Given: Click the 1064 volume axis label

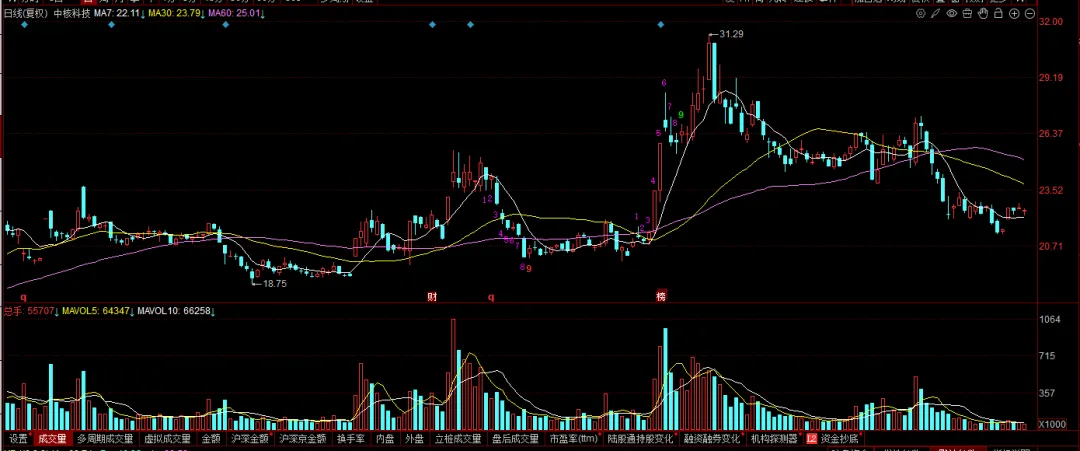Looking at the screenshot, I should [x=1049, y=319].
